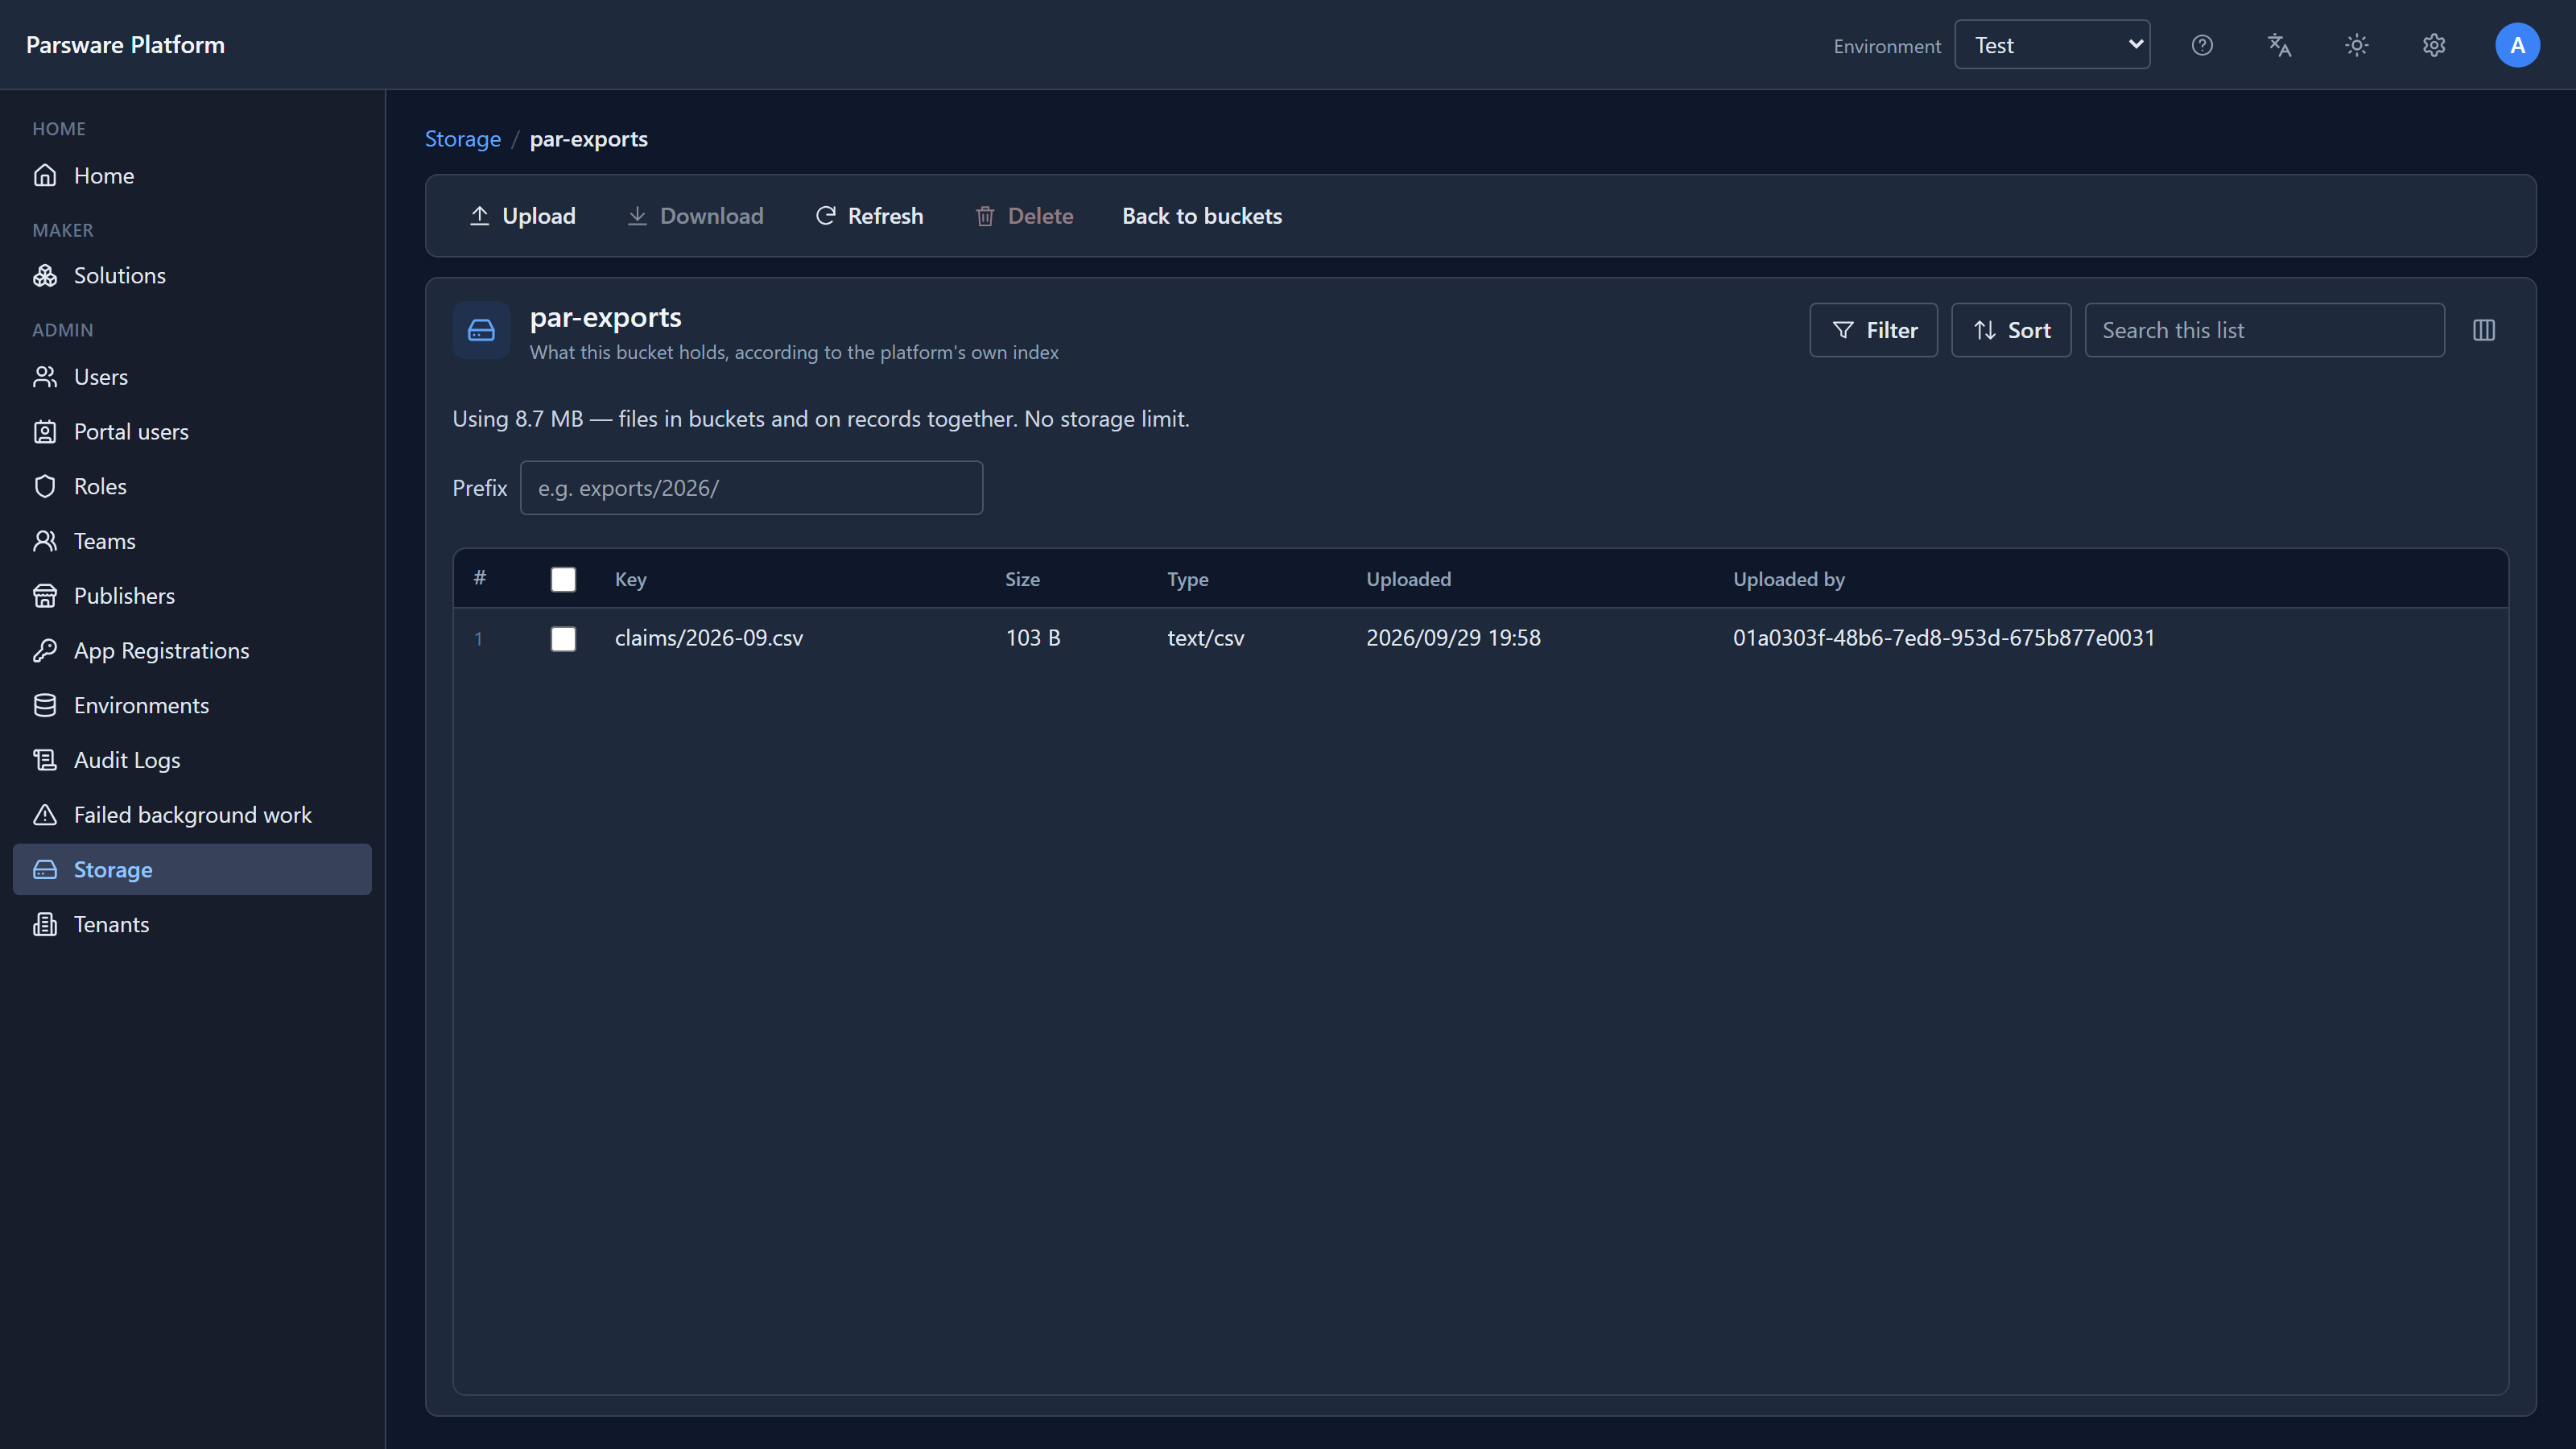Screen dimensions: 2576x1449
Task: Click the claims/2026-09.csv key
Action: 709,638
